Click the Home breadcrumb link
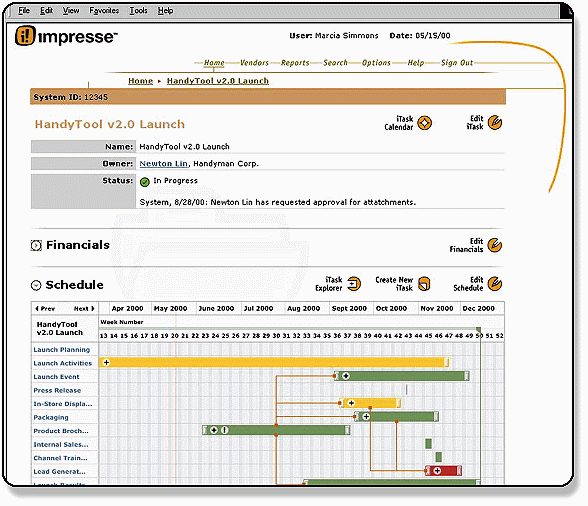Screen dimensions: 588x506 (141, 81)
